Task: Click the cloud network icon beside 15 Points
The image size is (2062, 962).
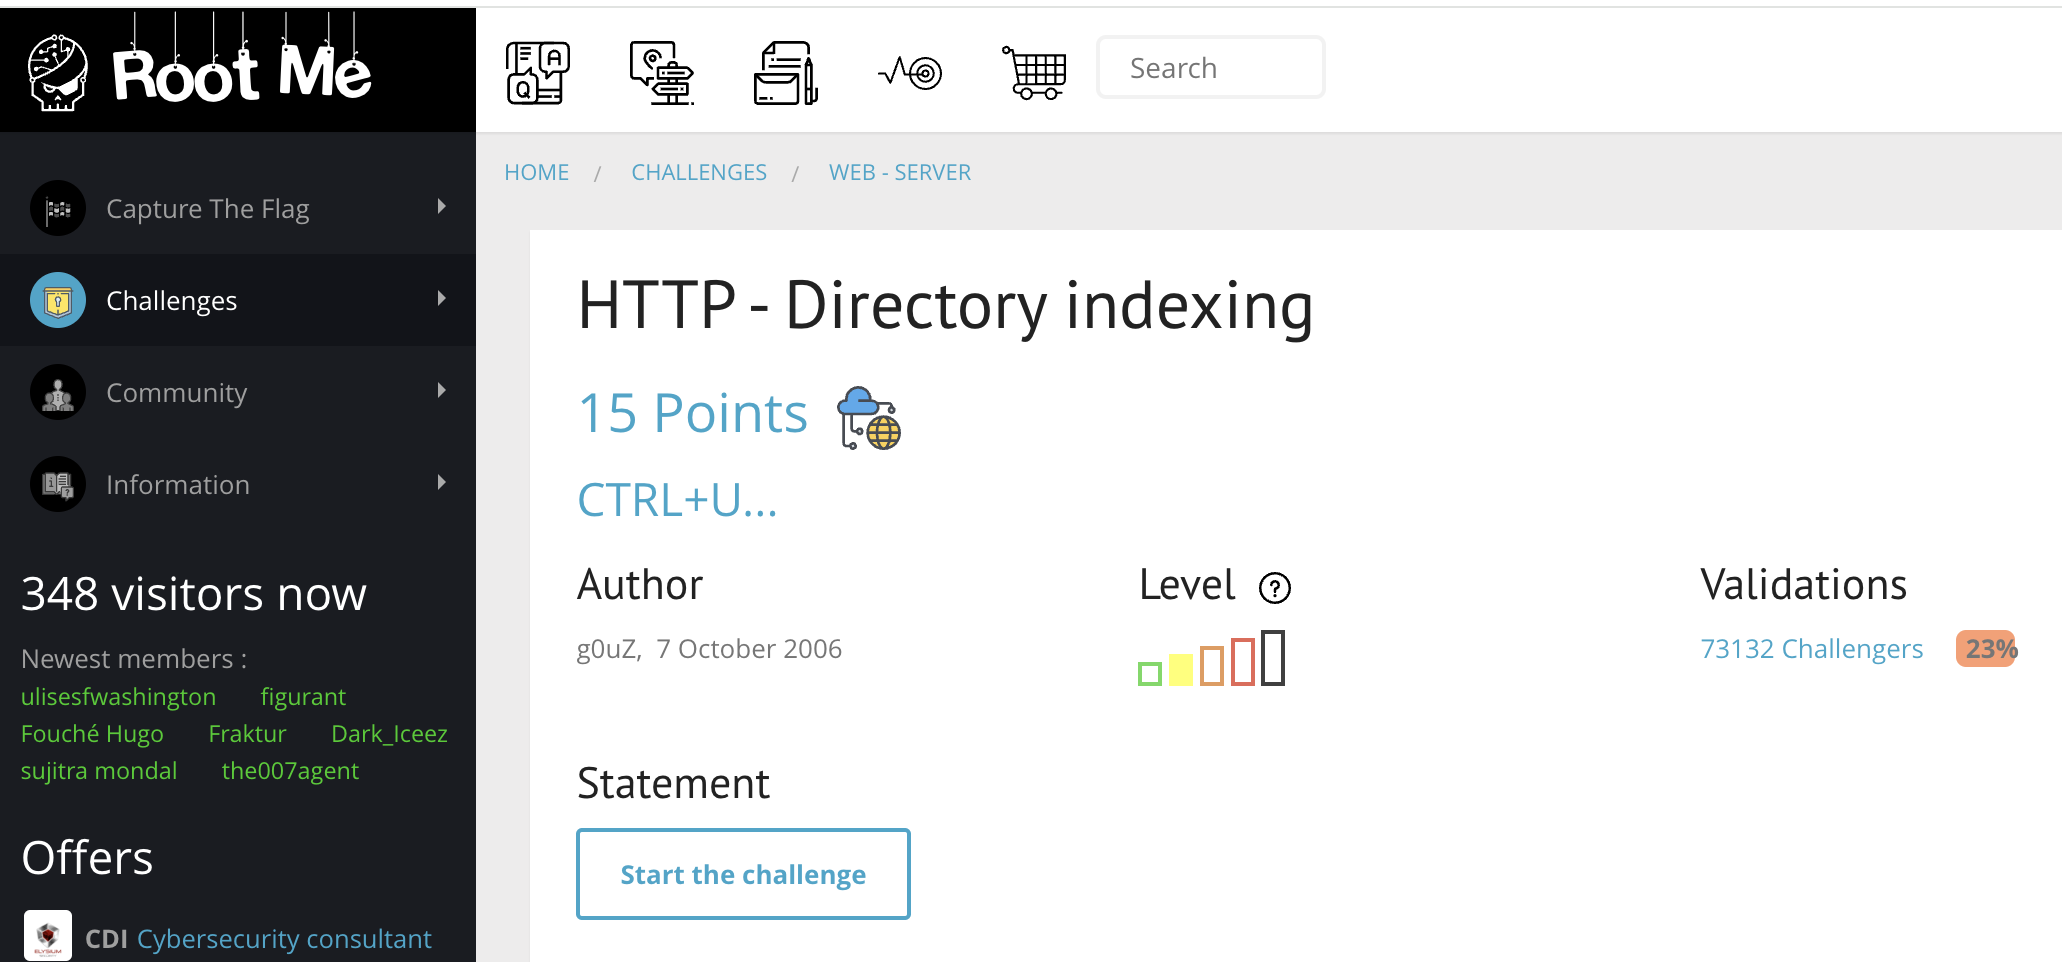Action: coord(869,418)
